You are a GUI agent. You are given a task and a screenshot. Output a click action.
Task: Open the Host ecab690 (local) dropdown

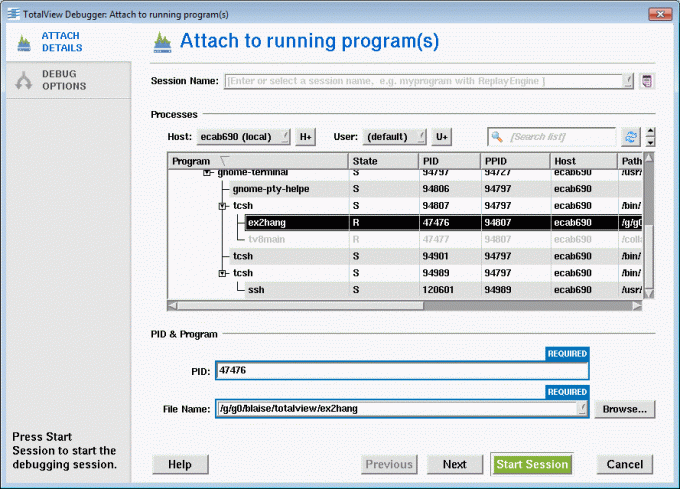[x=243, y=137]
